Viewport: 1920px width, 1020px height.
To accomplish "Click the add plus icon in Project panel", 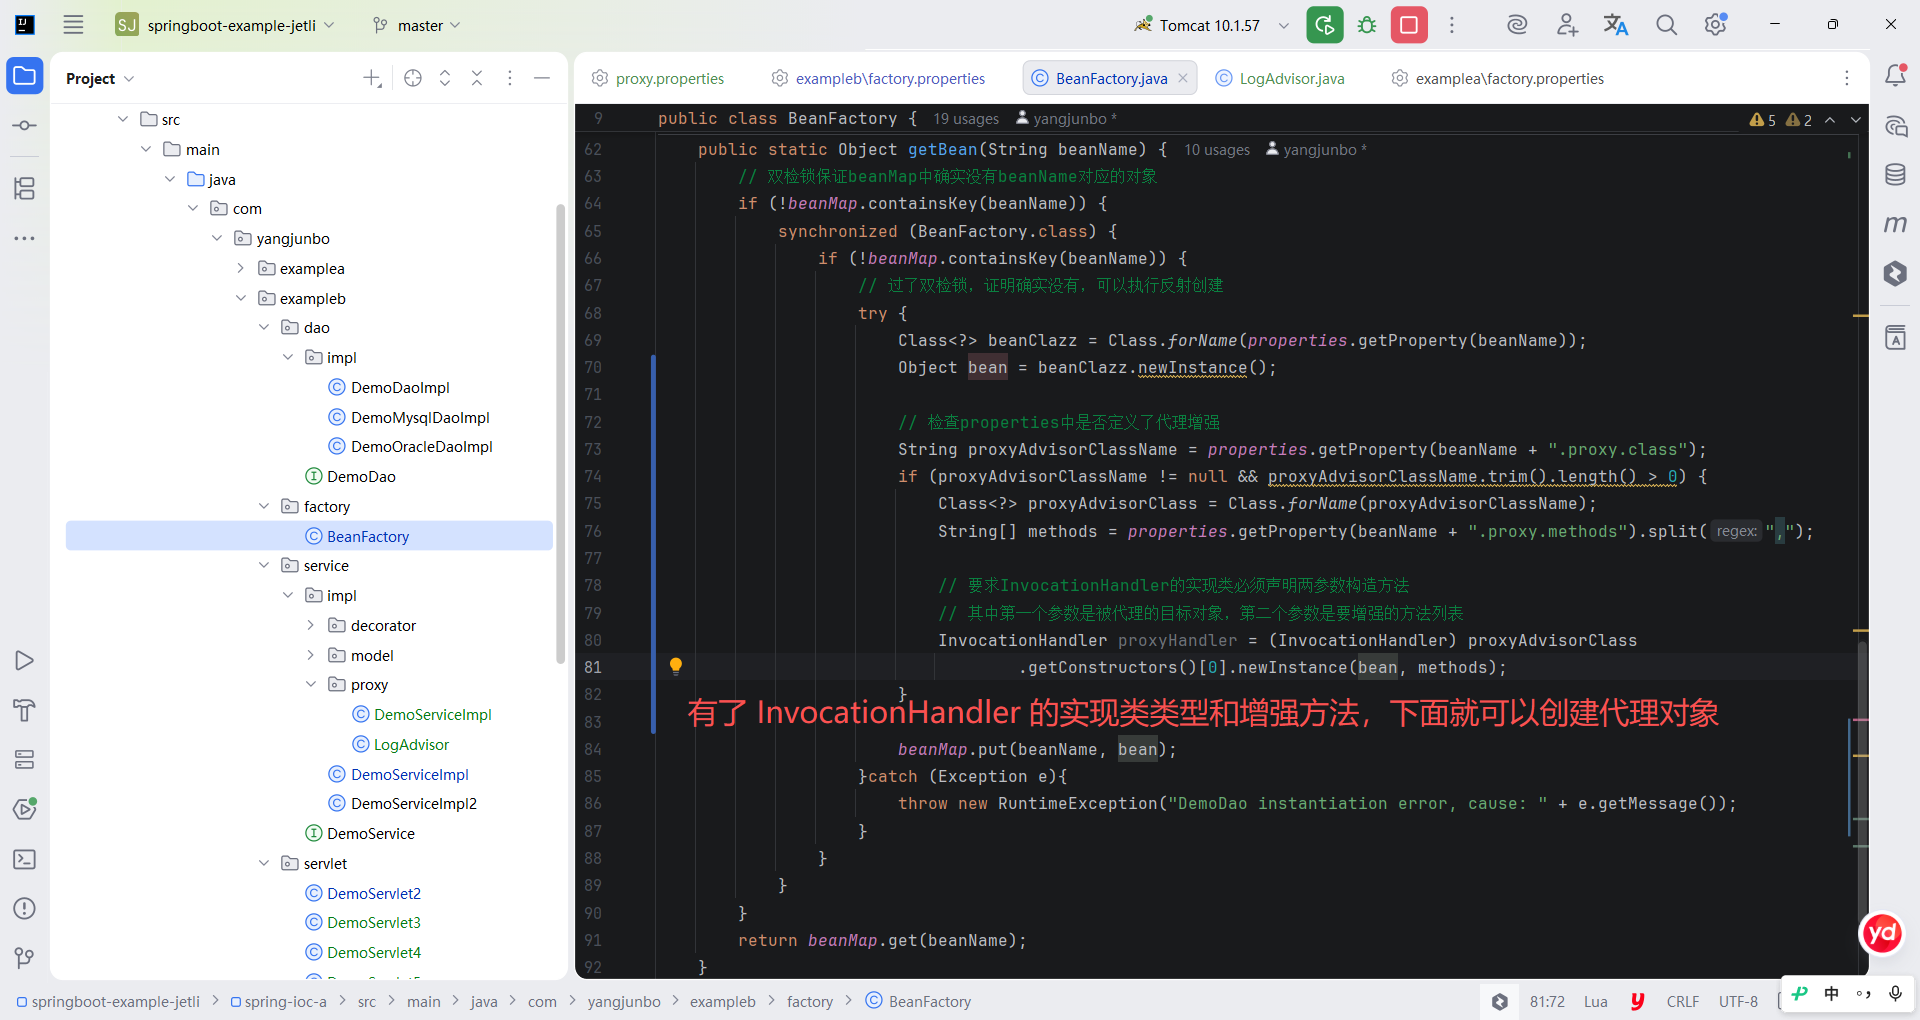I will [372, 78].
